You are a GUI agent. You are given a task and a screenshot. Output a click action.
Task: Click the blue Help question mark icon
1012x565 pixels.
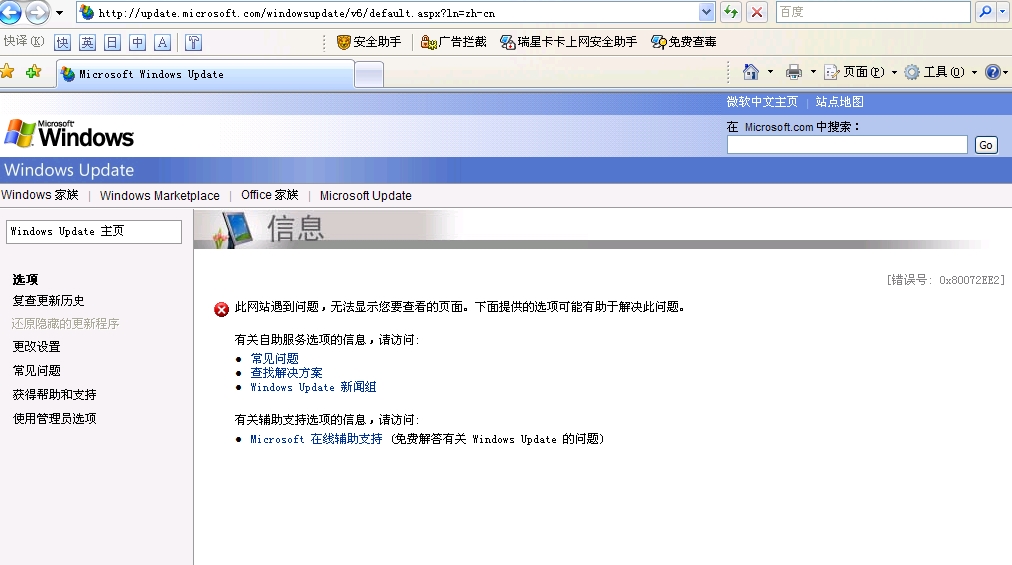point(993,72)
